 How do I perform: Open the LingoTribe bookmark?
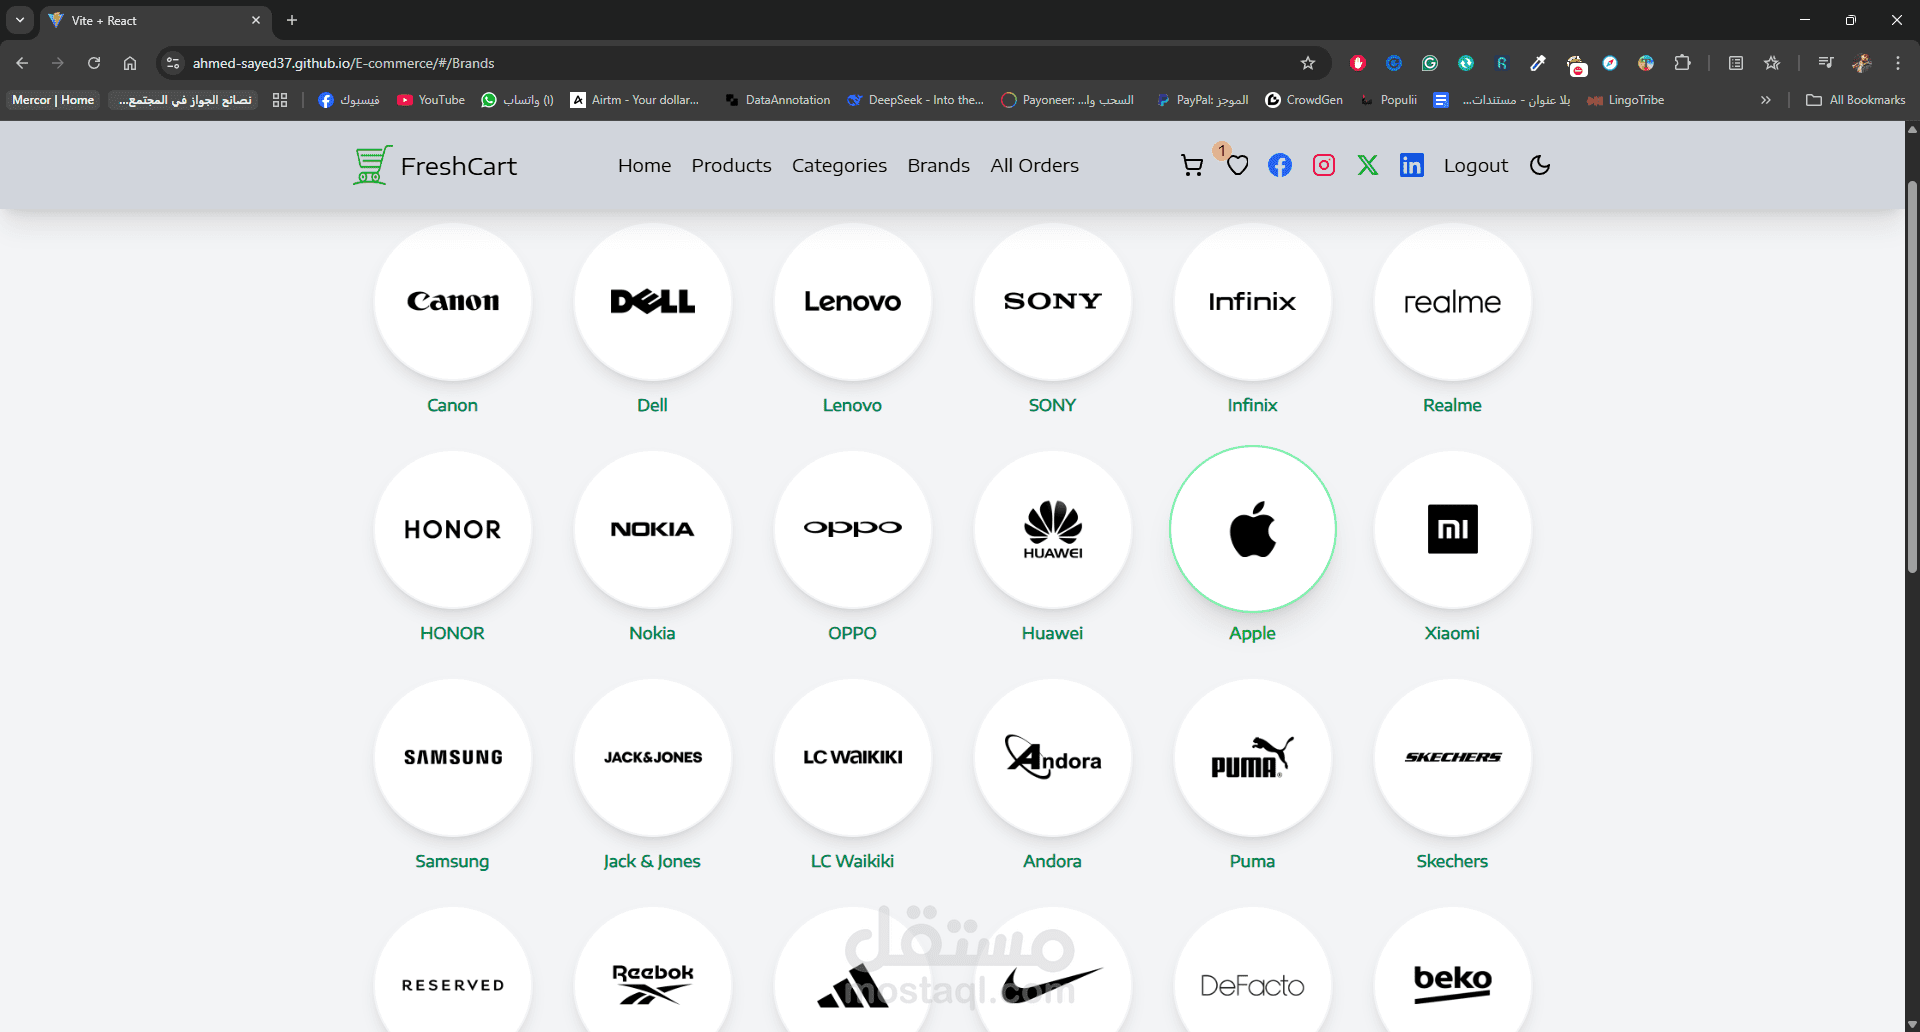(x=1626, y=100)
